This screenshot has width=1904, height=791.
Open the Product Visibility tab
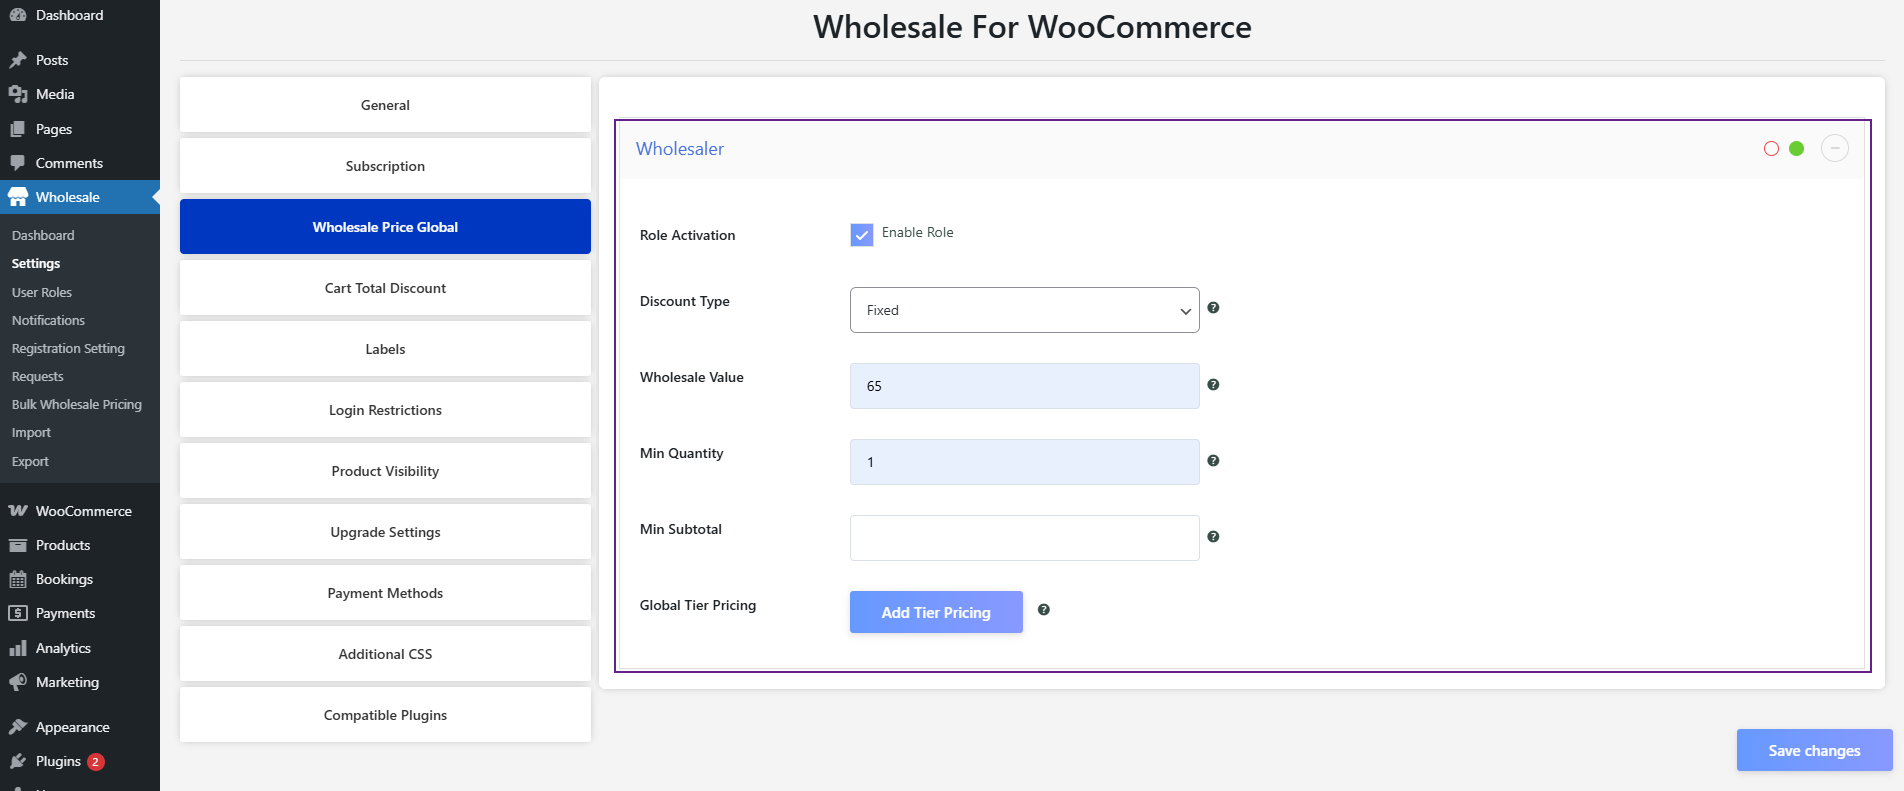385,471
